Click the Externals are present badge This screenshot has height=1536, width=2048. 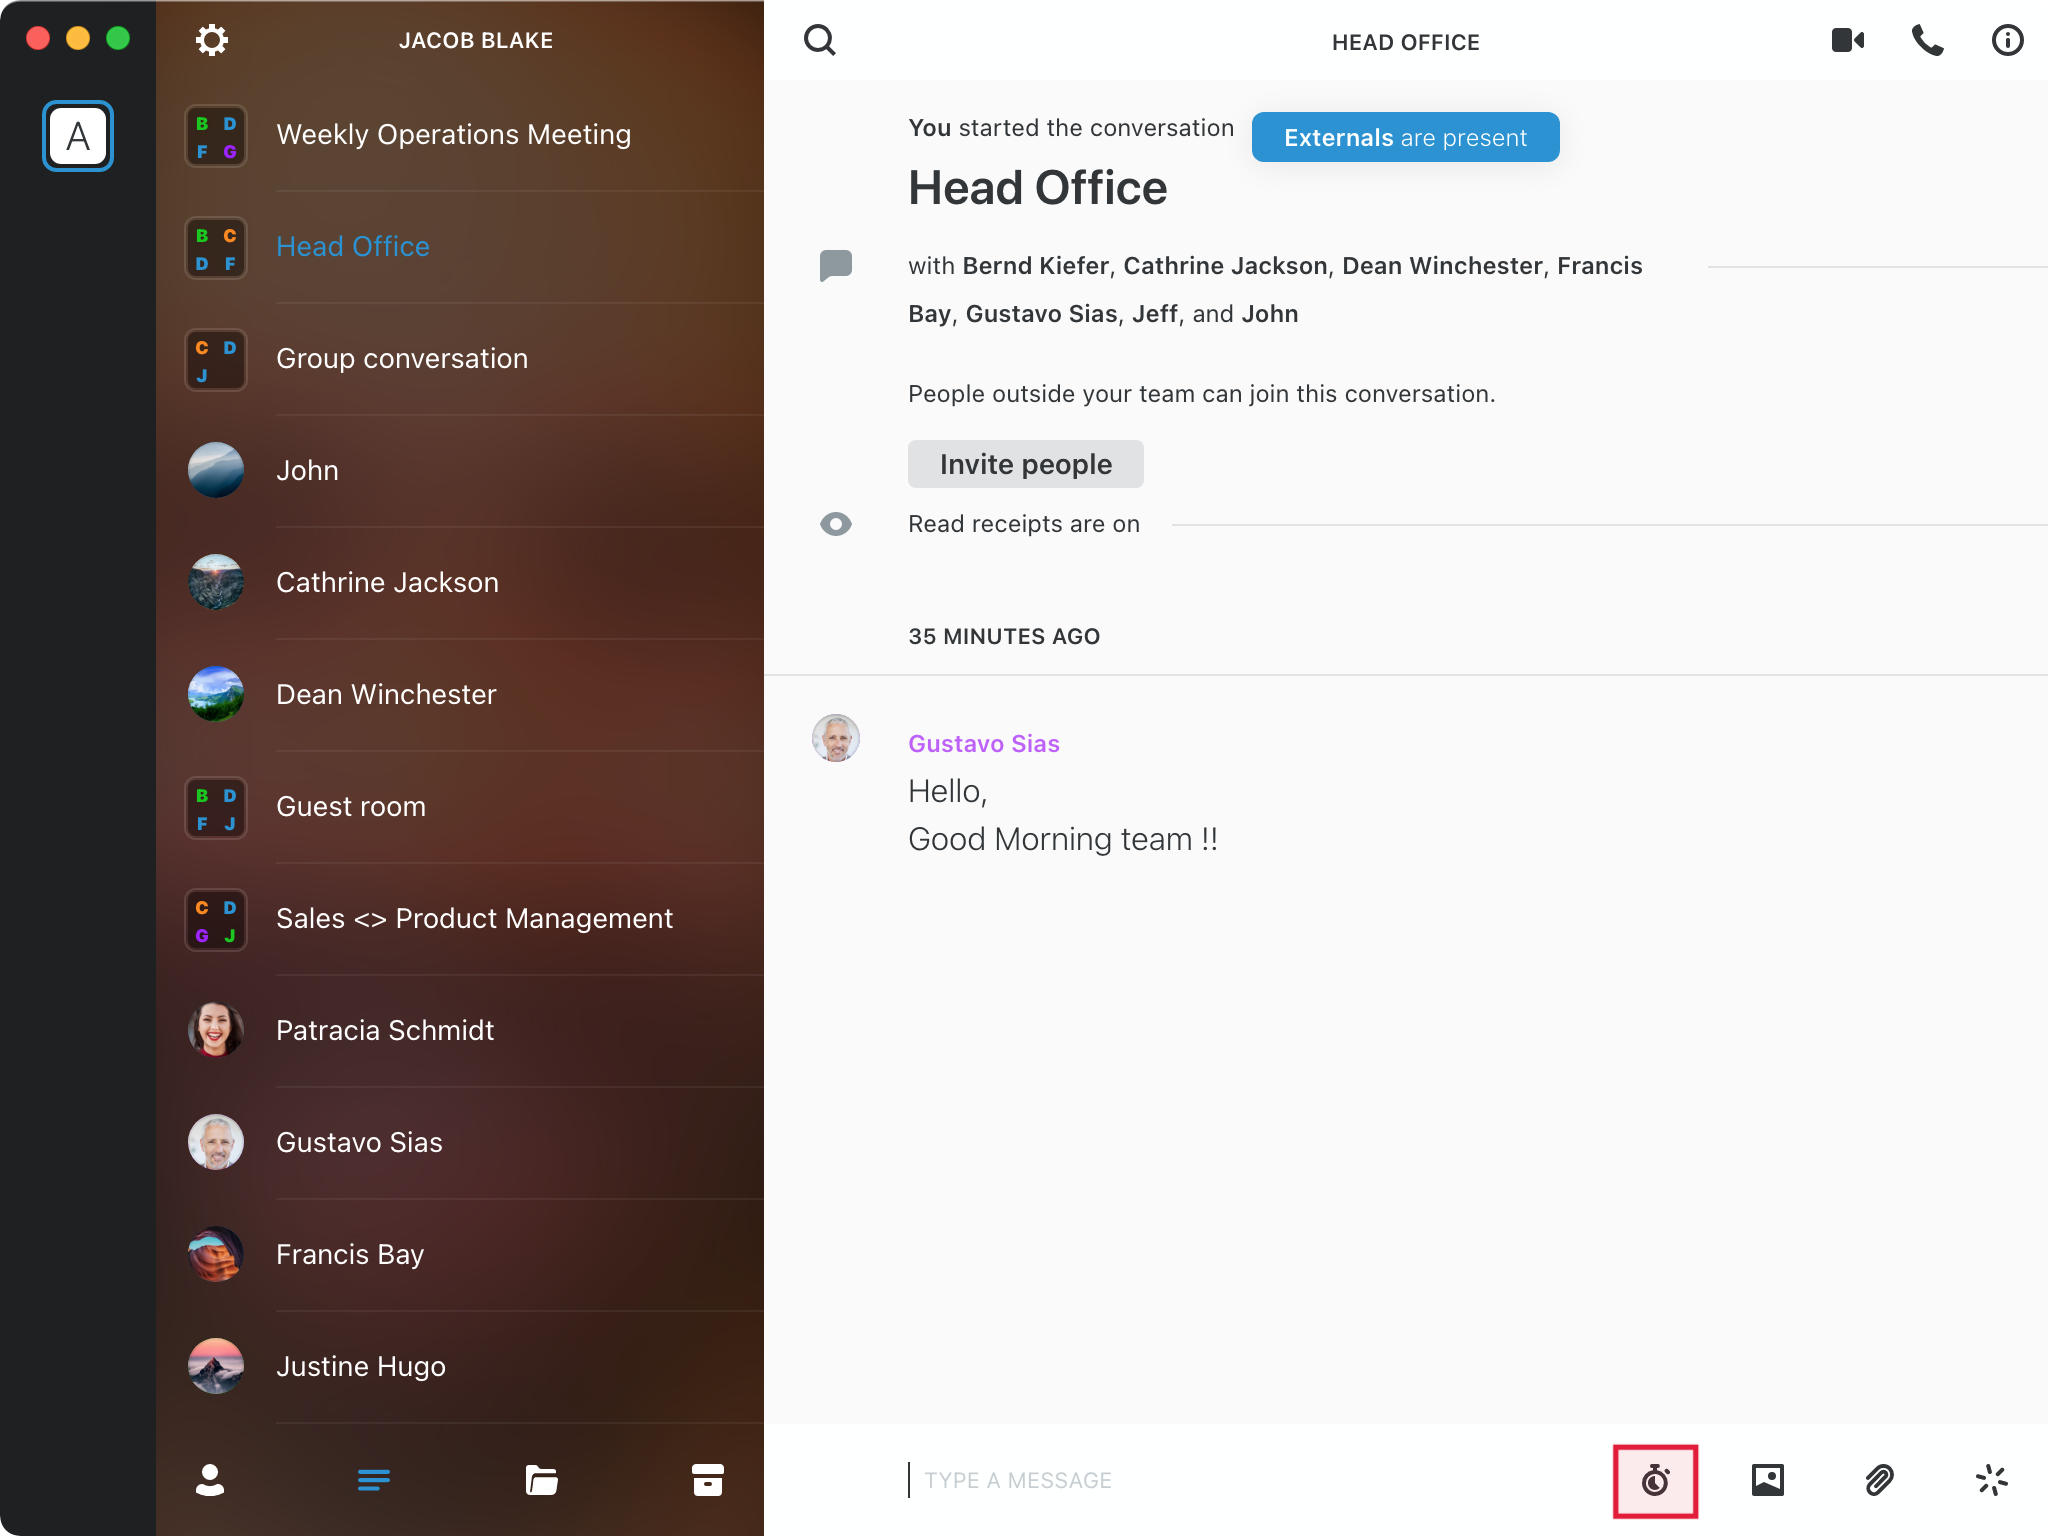1406,137
